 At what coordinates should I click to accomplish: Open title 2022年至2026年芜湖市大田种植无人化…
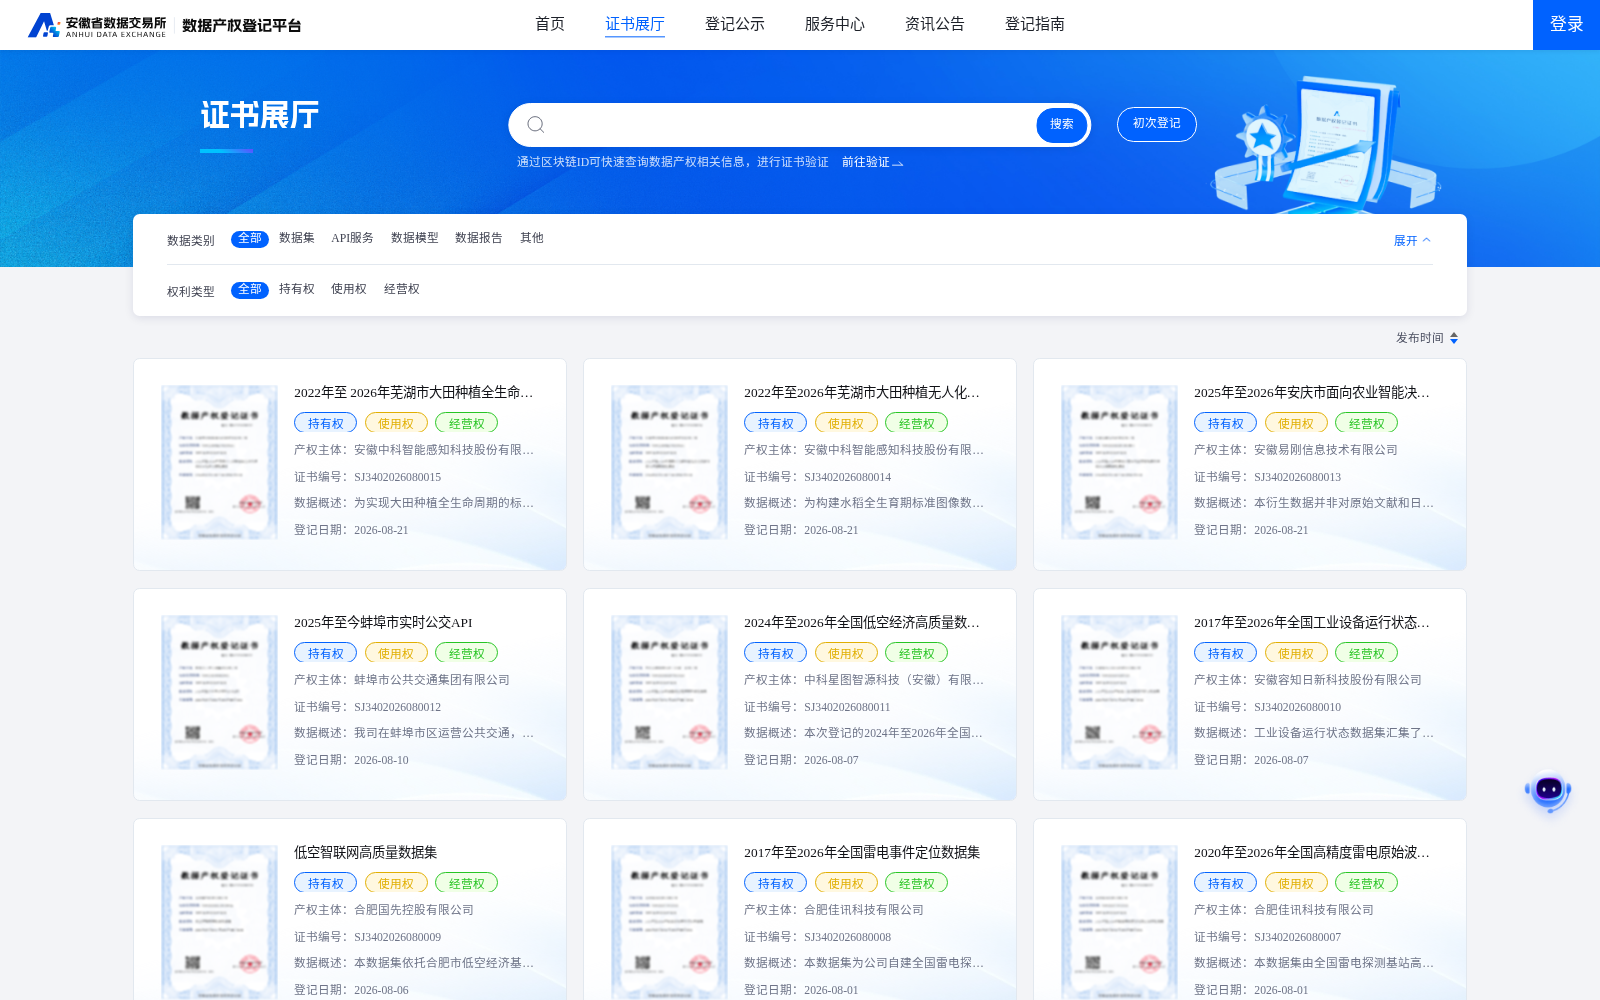862,393
